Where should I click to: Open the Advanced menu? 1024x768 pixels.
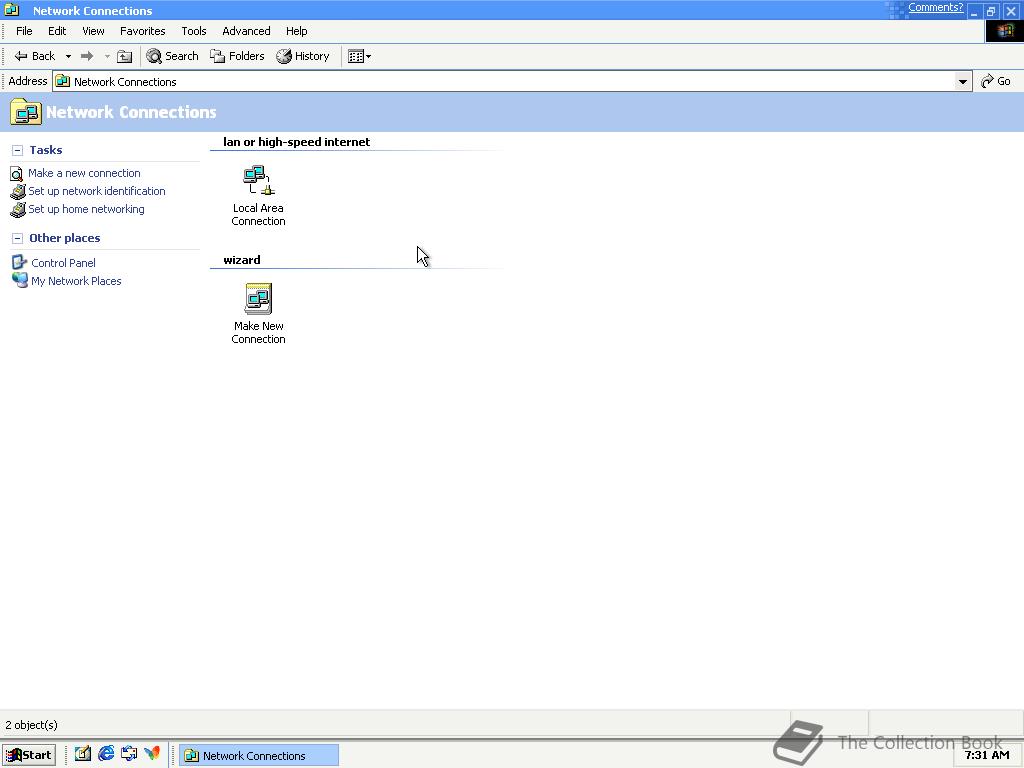point(246,31)
